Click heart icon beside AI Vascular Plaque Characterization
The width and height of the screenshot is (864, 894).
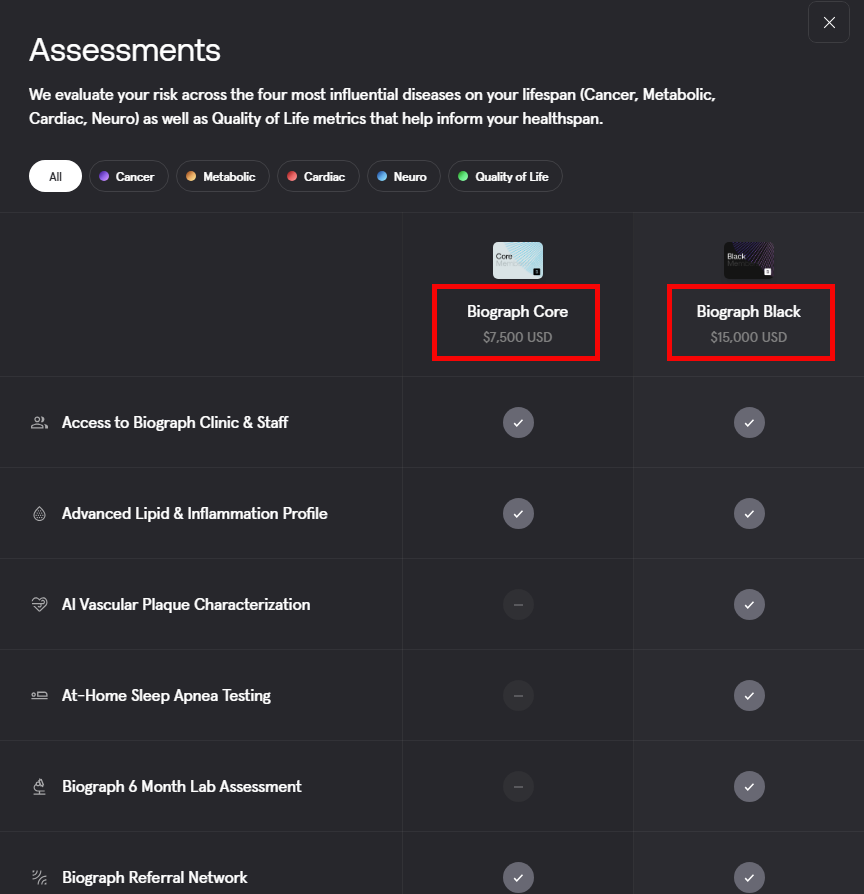[39, 604]
